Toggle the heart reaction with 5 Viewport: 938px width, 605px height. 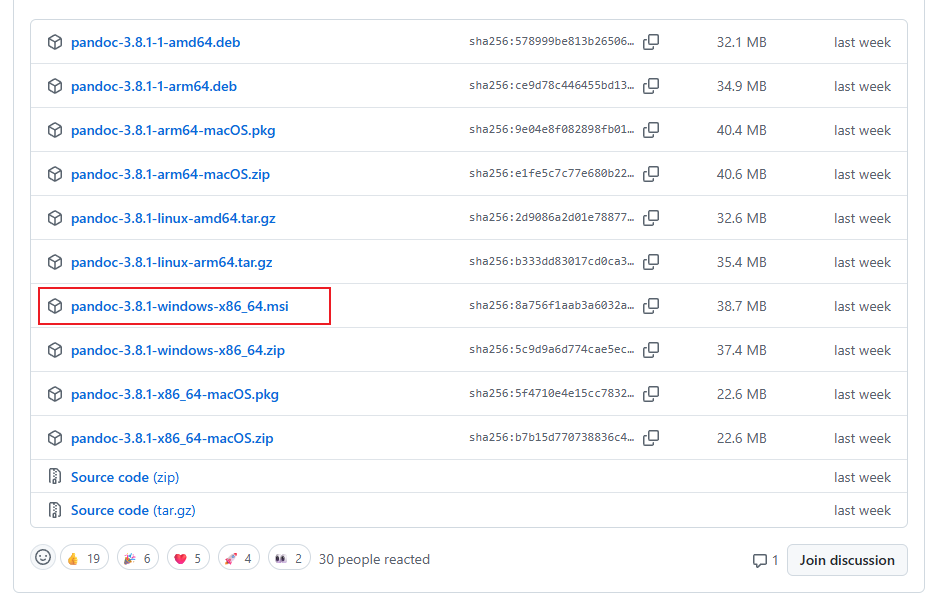click(188, 558)
